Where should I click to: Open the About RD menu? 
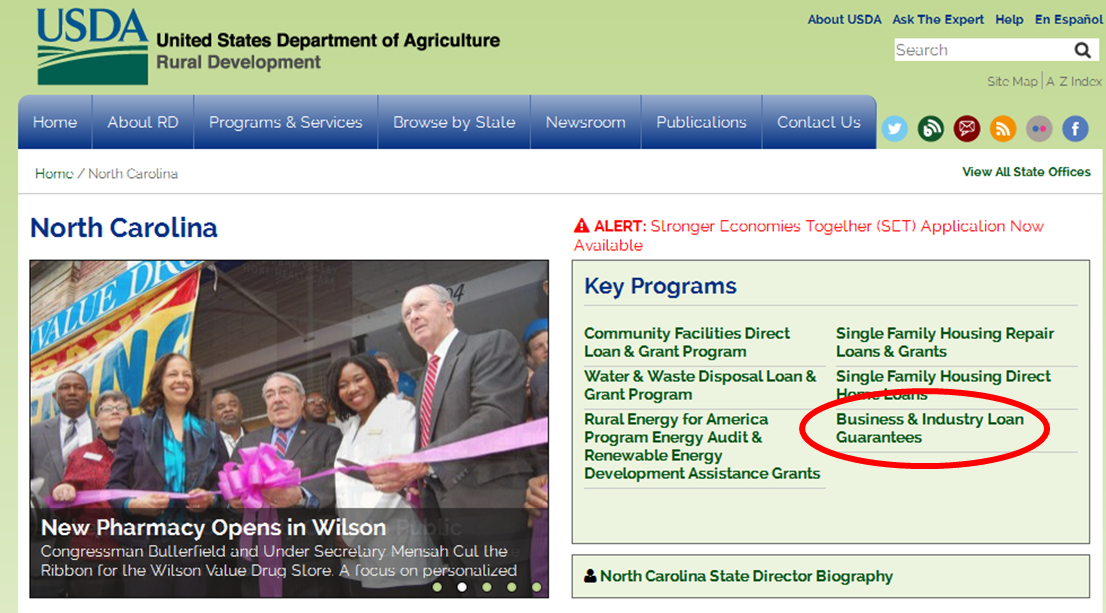tap(142, 122)
